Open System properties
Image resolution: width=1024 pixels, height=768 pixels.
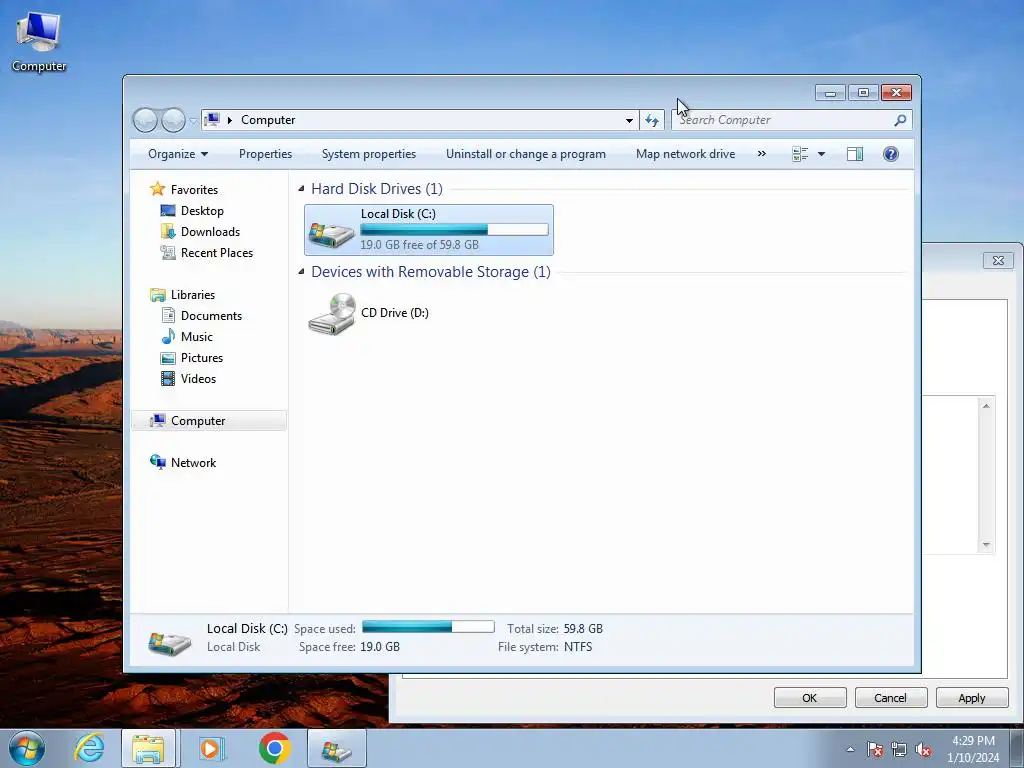(369, 154)
